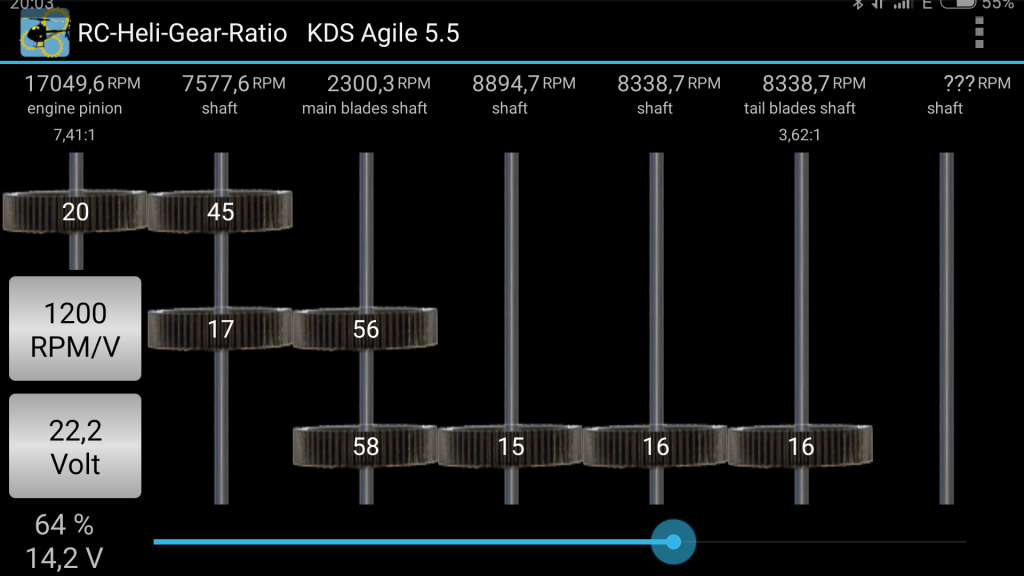Select the 16-tooth gear on tail blades shaft
Viewport: 1024px width, 576px height.
point(800,446)
